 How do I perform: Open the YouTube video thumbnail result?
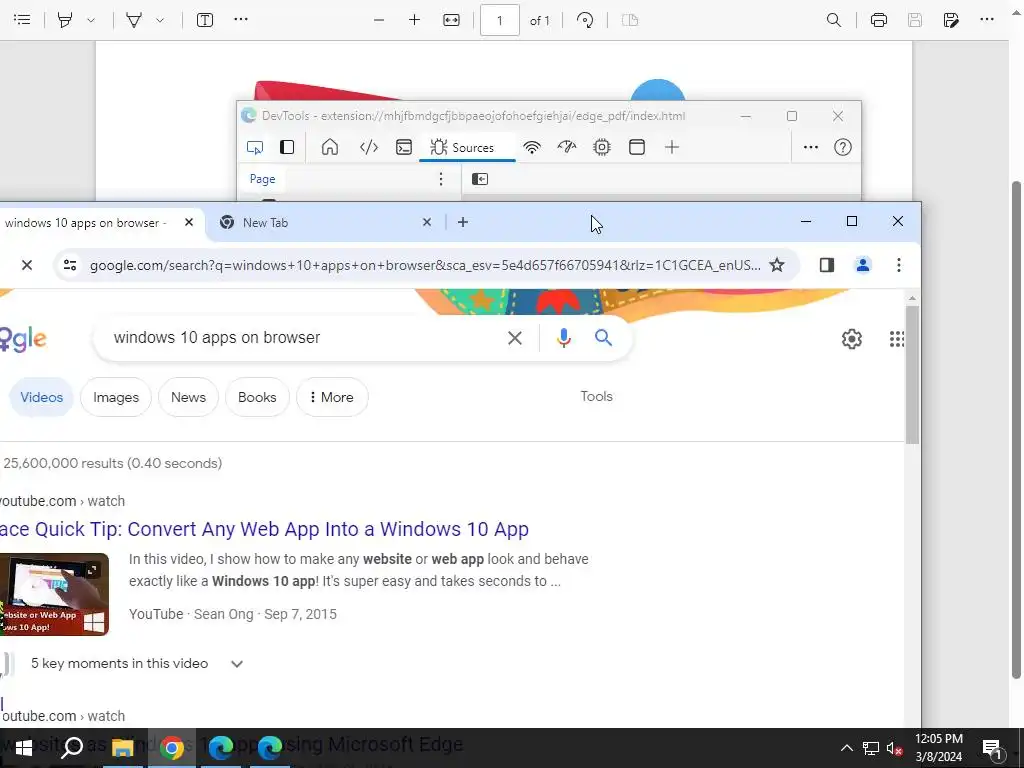(x=54, y=594)
